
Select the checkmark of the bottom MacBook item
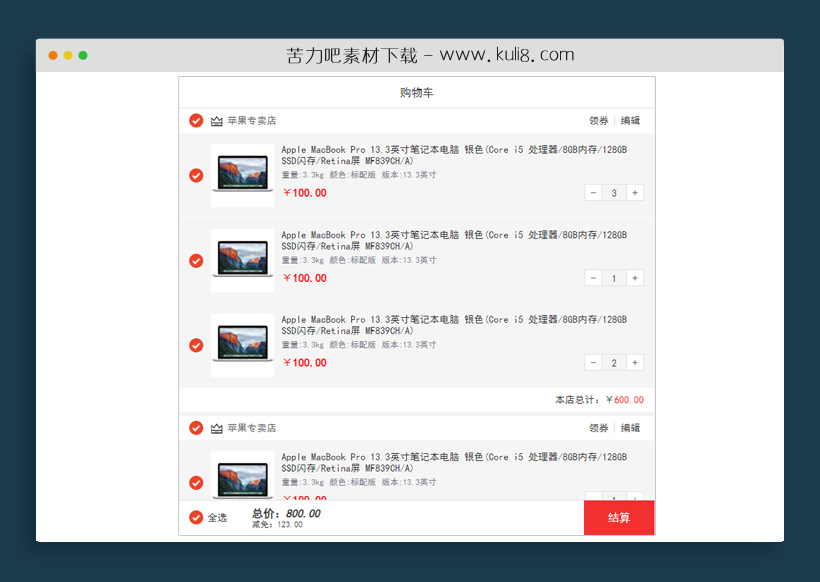(x=196, y=482)
